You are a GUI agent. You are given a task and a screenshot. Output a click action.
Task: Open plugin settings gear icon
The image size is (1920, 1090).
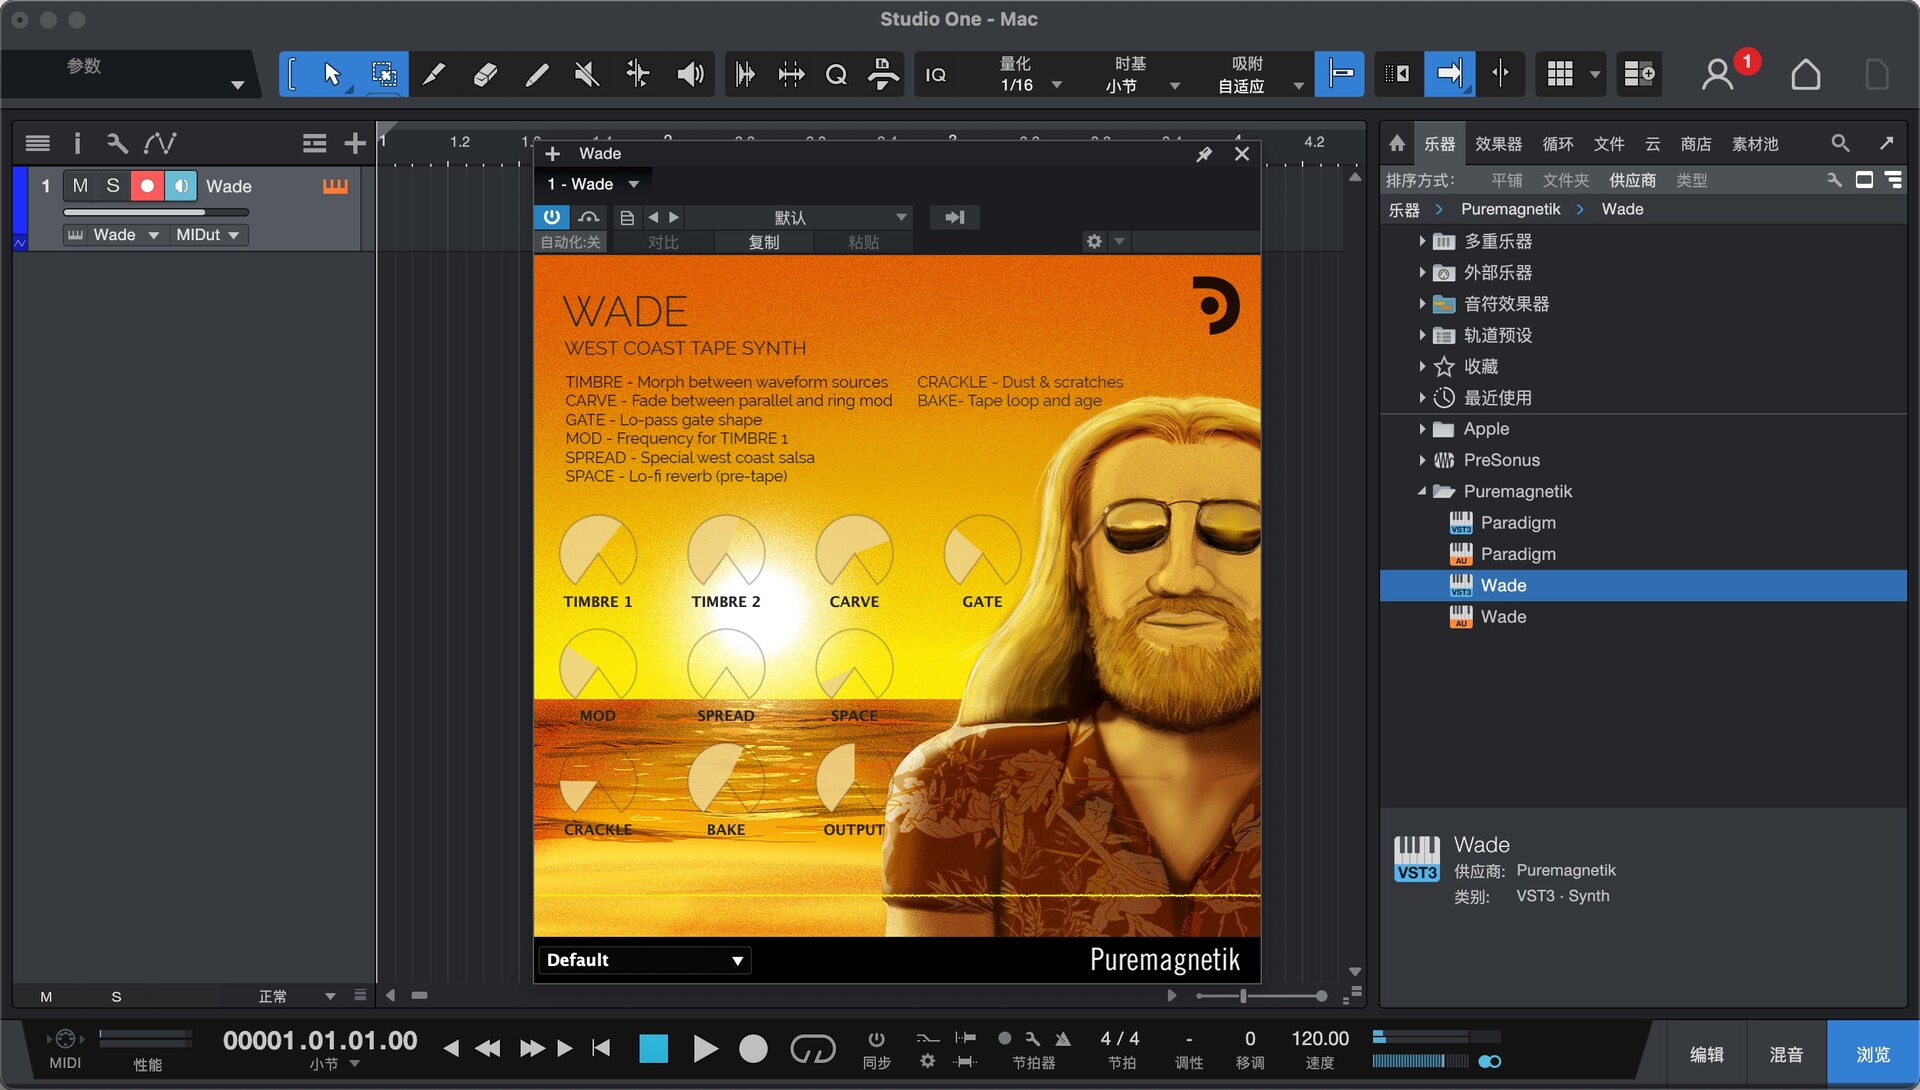[1094, 242]
